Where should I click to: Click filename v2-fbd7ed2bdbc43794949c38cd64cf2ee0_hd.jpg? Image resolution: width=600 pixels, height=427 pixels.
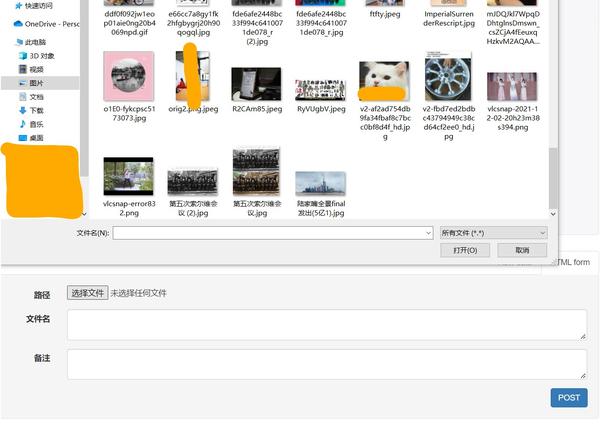[449, 123]
